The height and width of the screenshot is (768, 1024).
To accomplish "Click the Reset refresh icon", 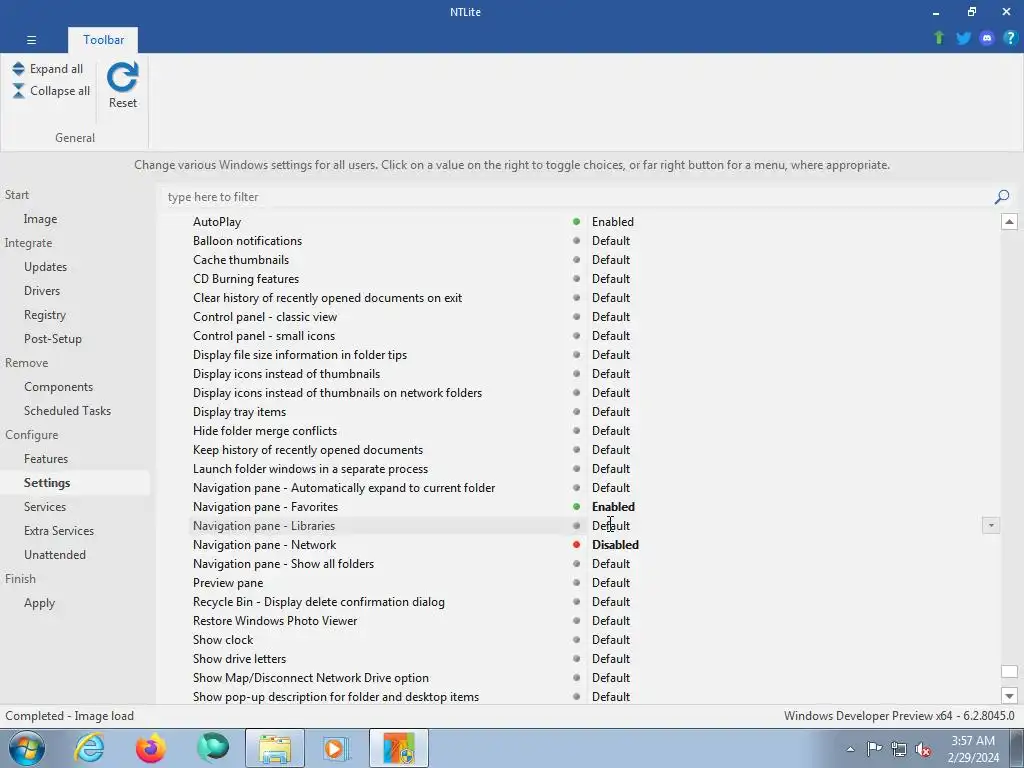I will pyautogui.click(x=122, y=77).
